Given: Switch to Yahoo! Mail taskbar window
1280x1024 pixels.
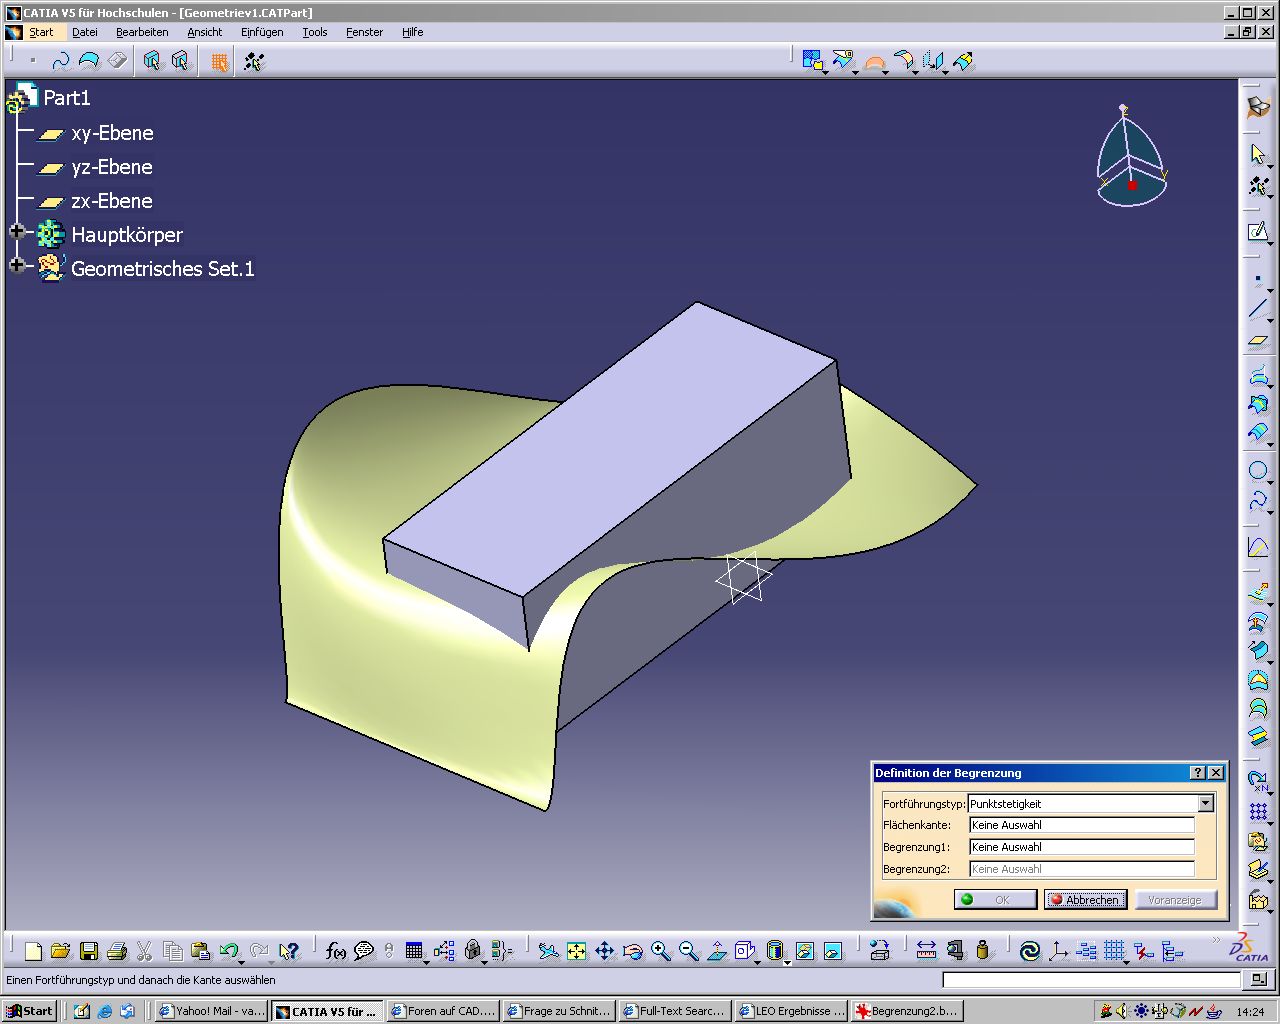Looking at the screenshot, I should click(x=212, y=1011).
